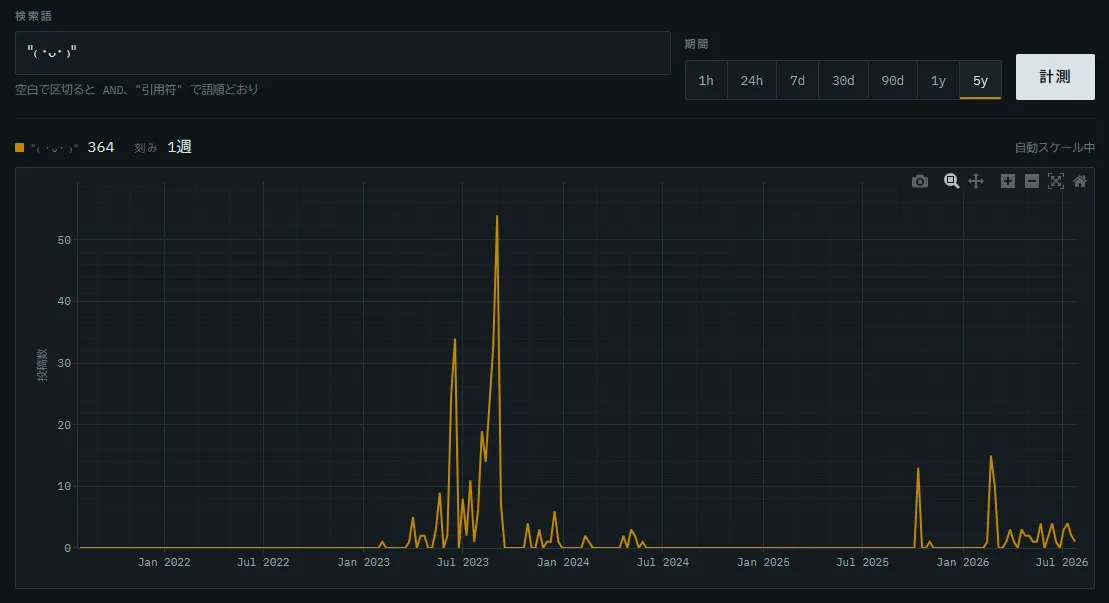Image resolution: width=1109 pixels, height=603 pixels.
Task: Click the Autoscale icon on chart
Action: tap(1056, 181)
